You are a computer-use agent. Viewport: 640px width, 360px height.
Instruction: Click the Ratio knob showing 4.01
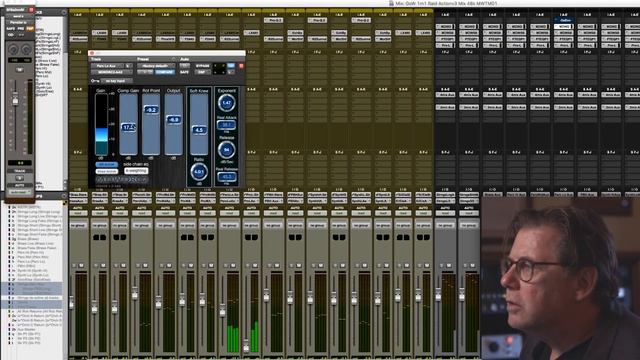pyautogui.click(x=199, y=172)
